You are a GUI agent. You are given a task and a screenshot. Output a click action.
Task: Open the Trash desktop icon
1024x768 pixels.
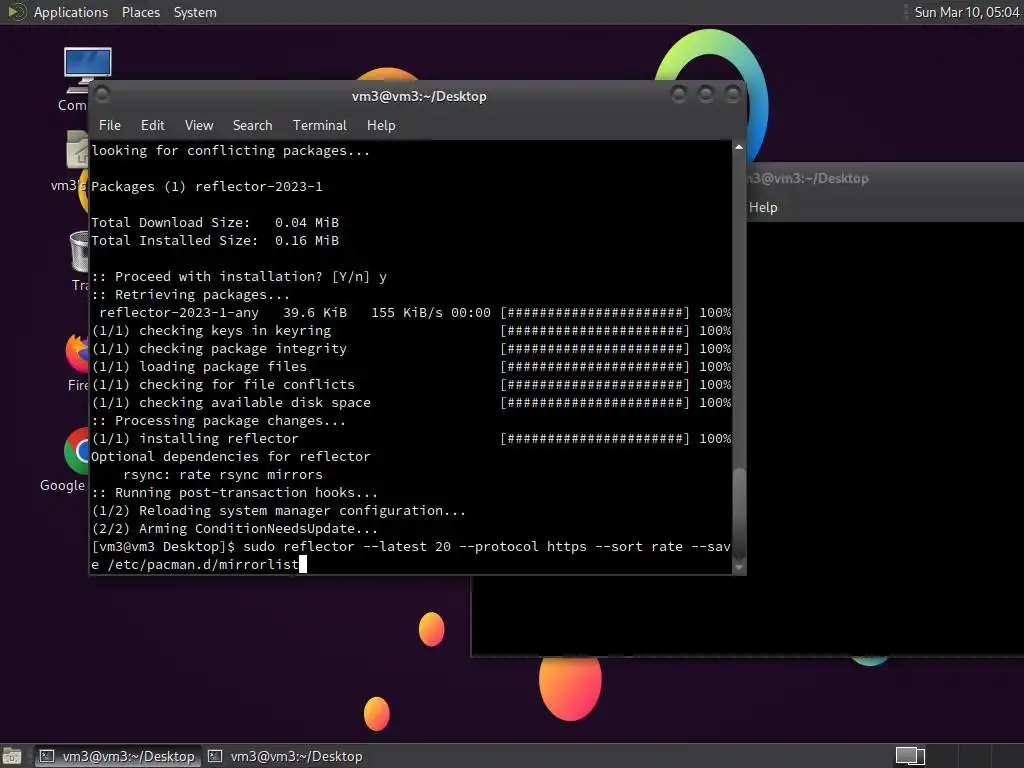[x=80, y=260]
